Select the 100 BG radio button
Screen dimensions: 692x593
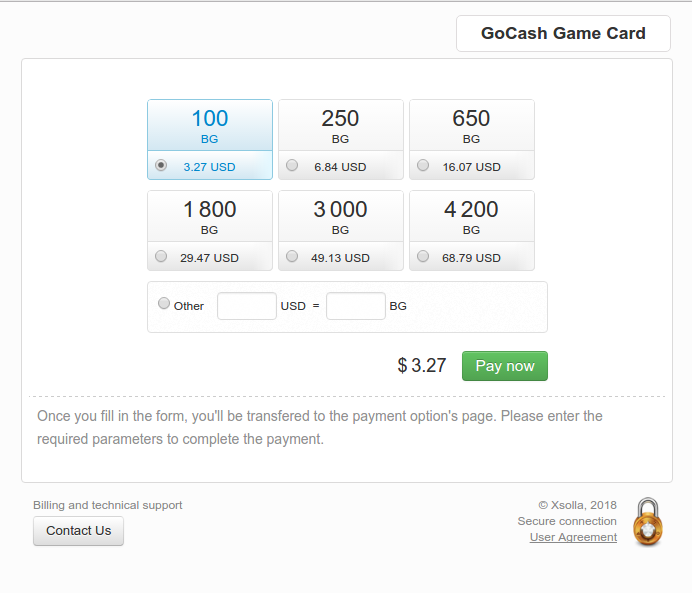(x=161, y=165)
